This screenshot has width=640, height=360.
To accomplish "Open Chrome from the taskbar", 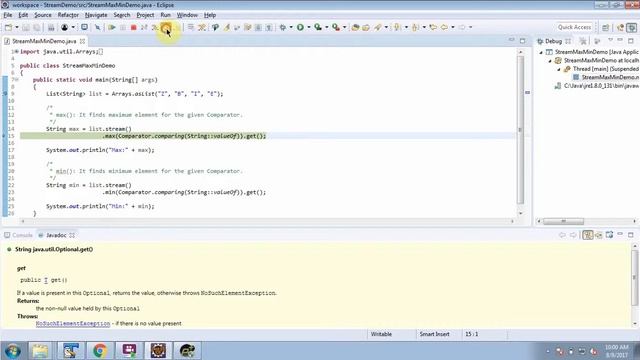I will 100,351.
